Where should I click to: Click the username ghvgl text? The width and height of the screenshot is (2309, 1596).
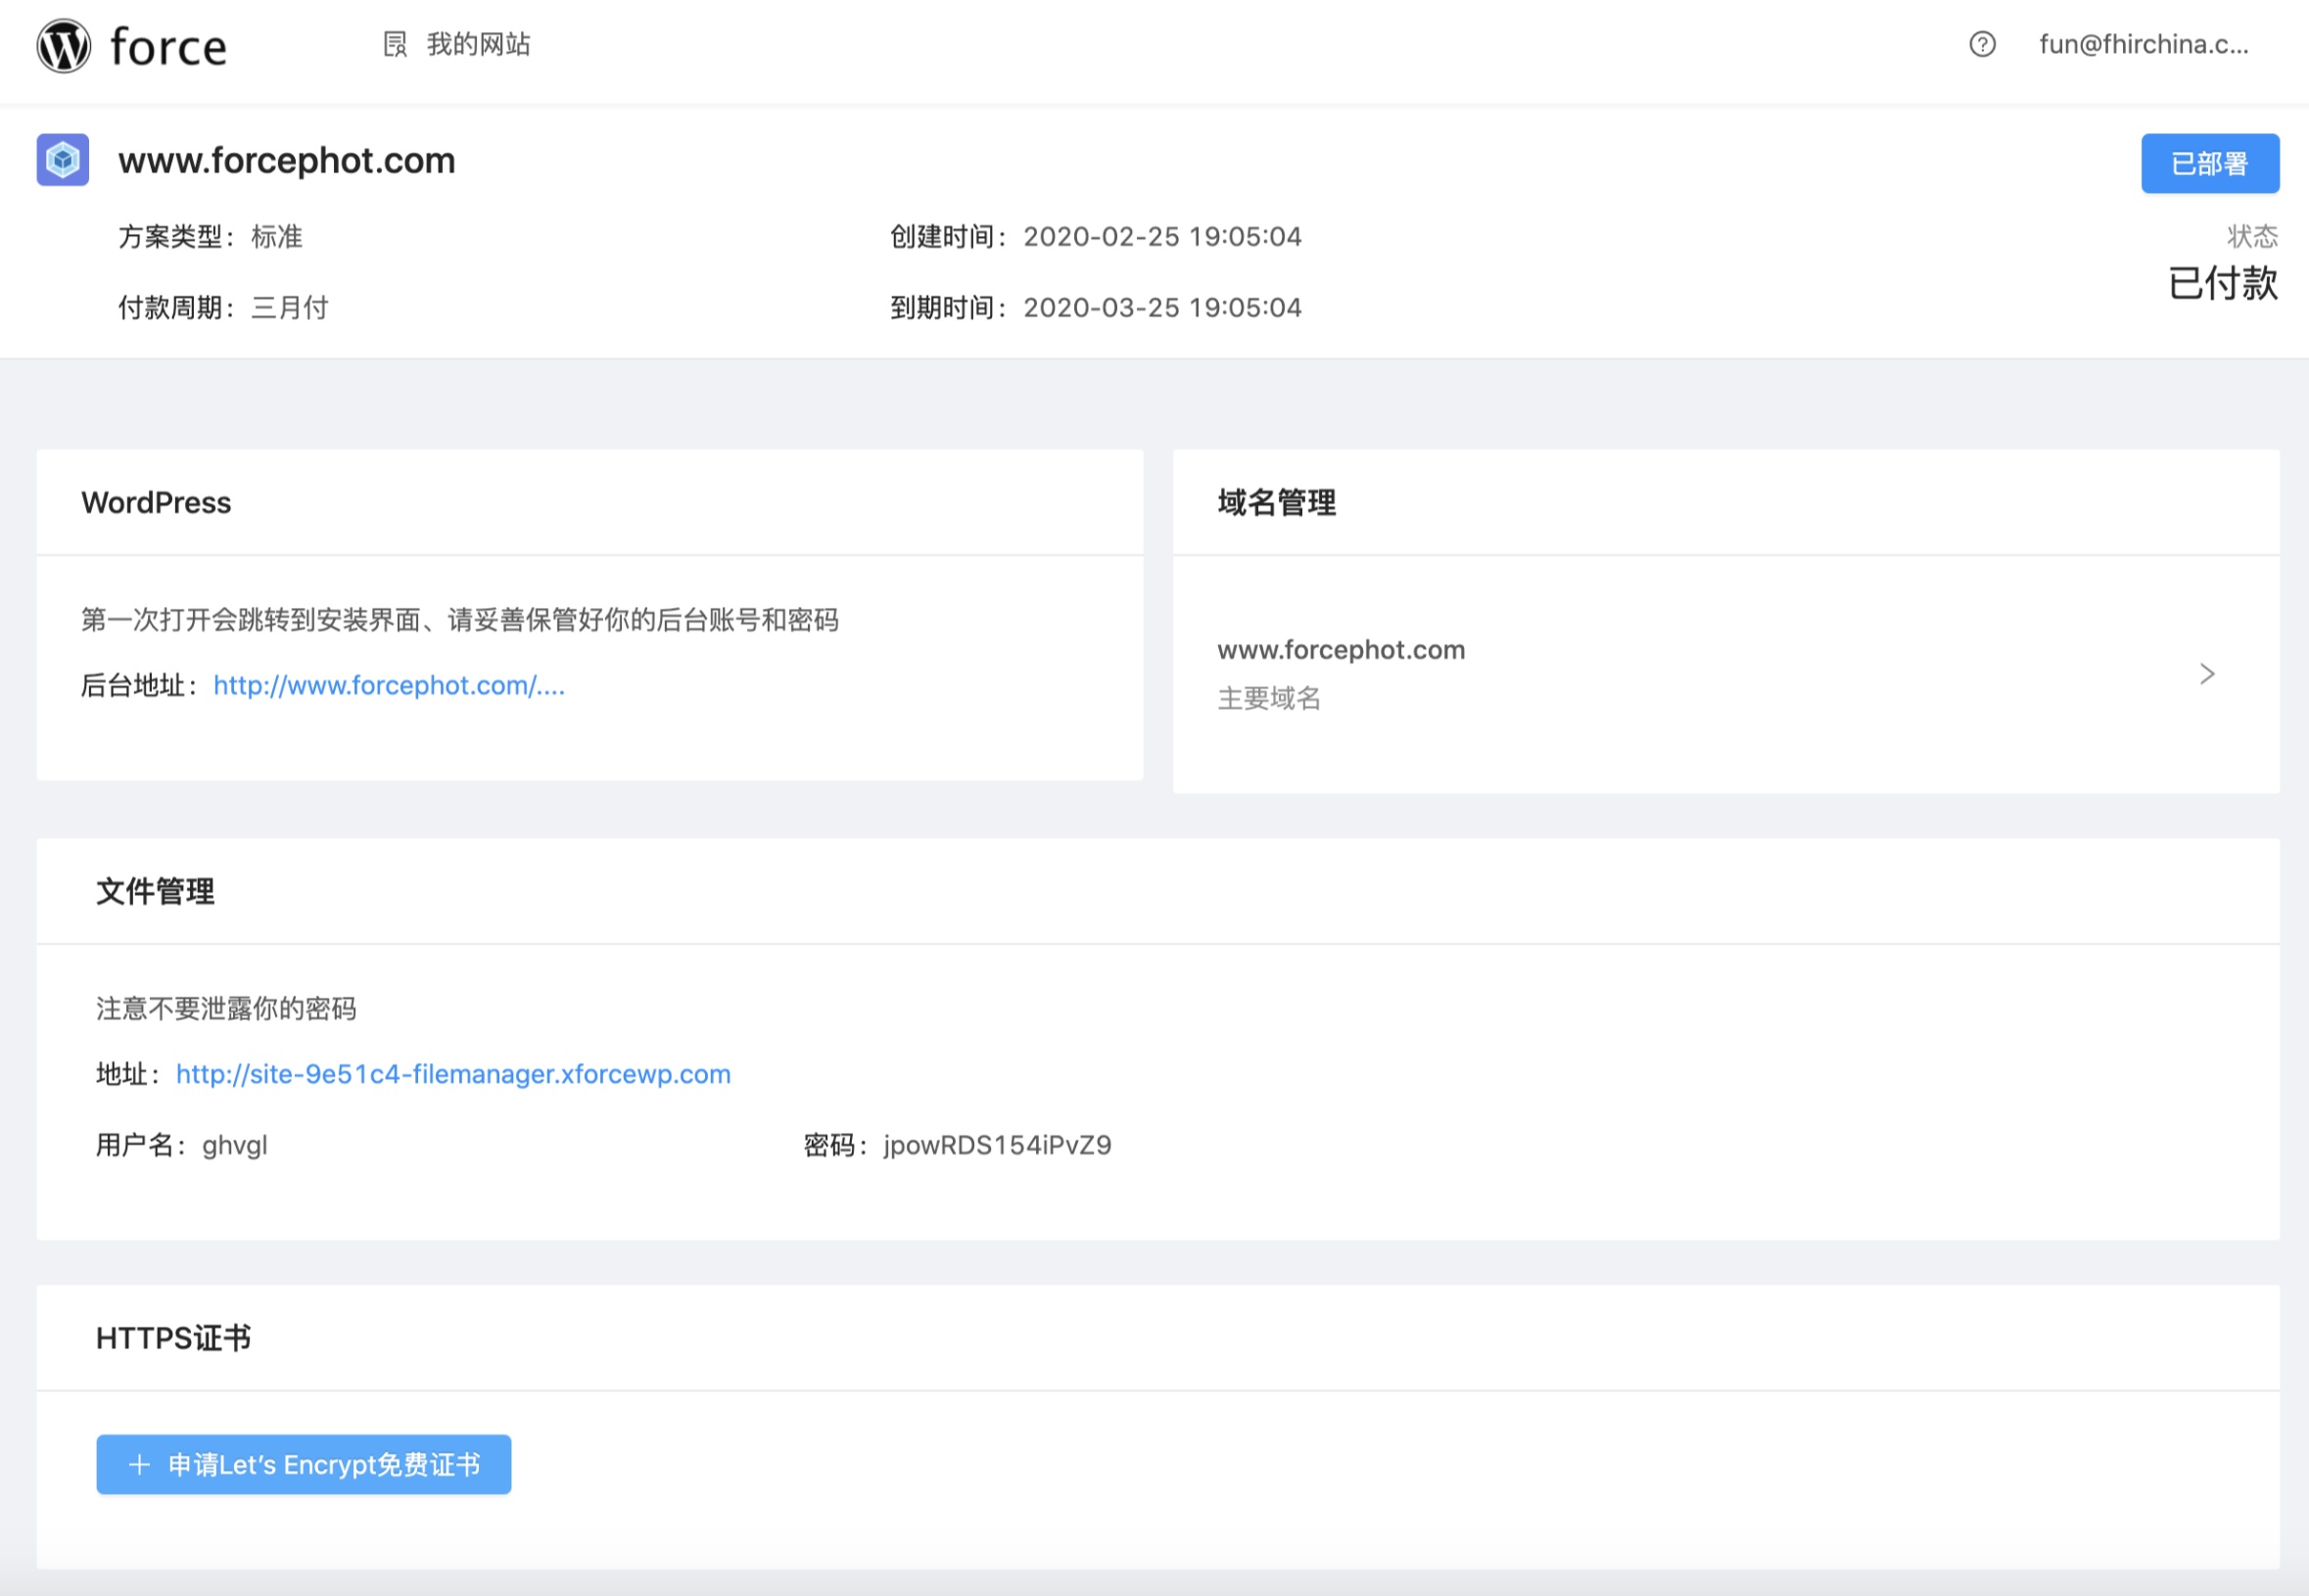click(x=234, y=1145)
